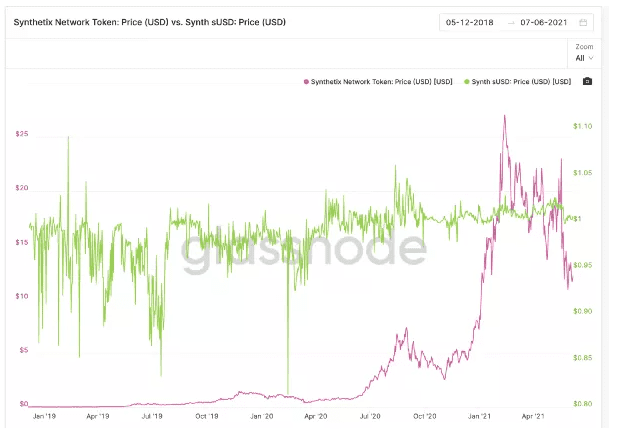Click the camera icon to save chart image
The image size is (618, 441).
coord(587,81)
